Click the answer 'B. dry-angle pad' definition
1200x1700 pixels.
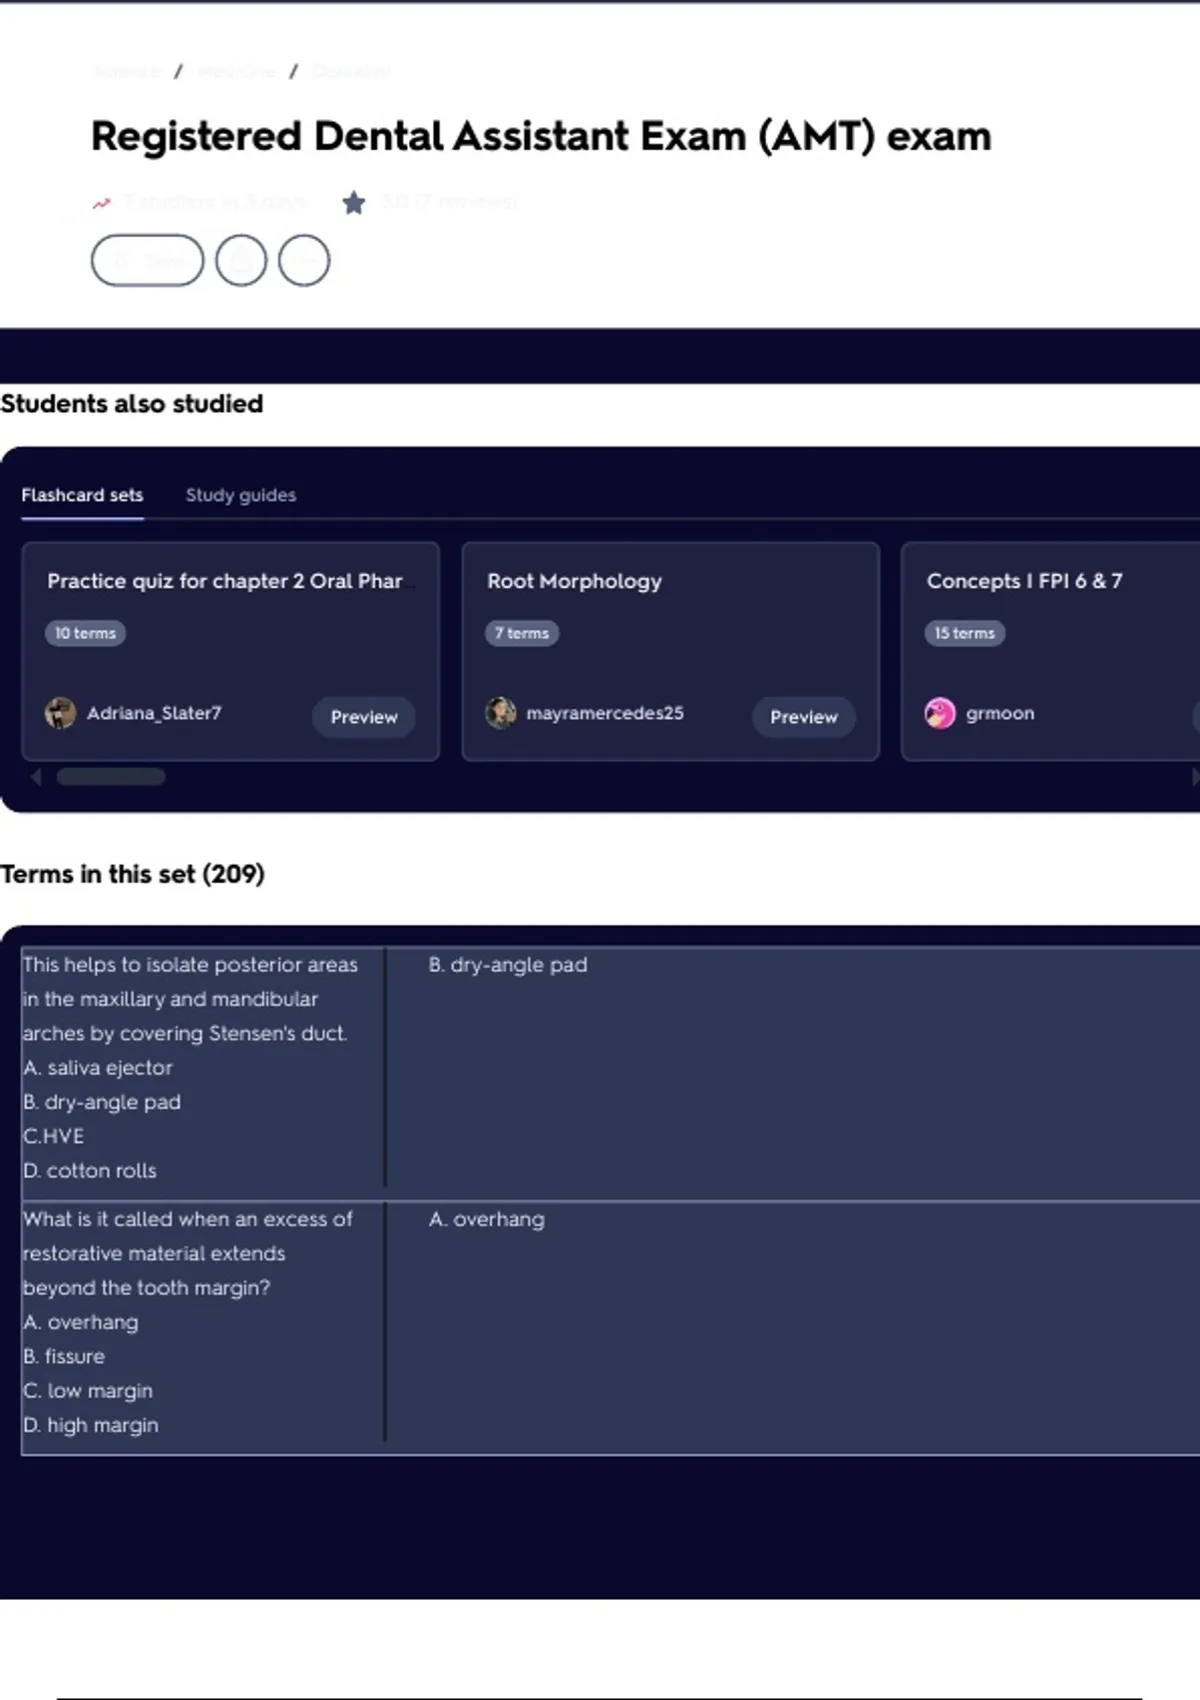click(508, 965)
